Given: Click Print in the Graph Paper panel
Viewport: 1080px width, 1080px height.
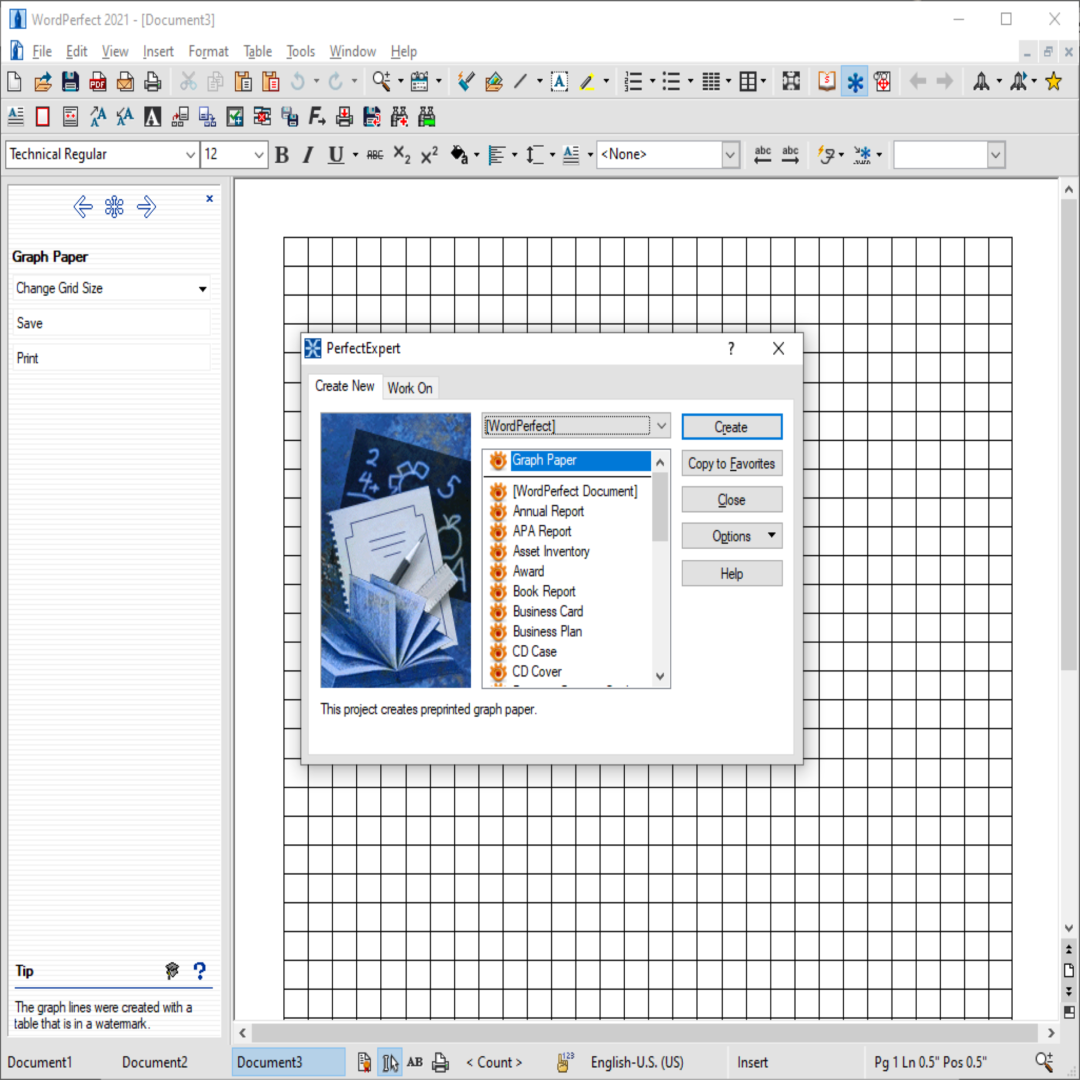Looking at the screenshot, I should 112,358.
